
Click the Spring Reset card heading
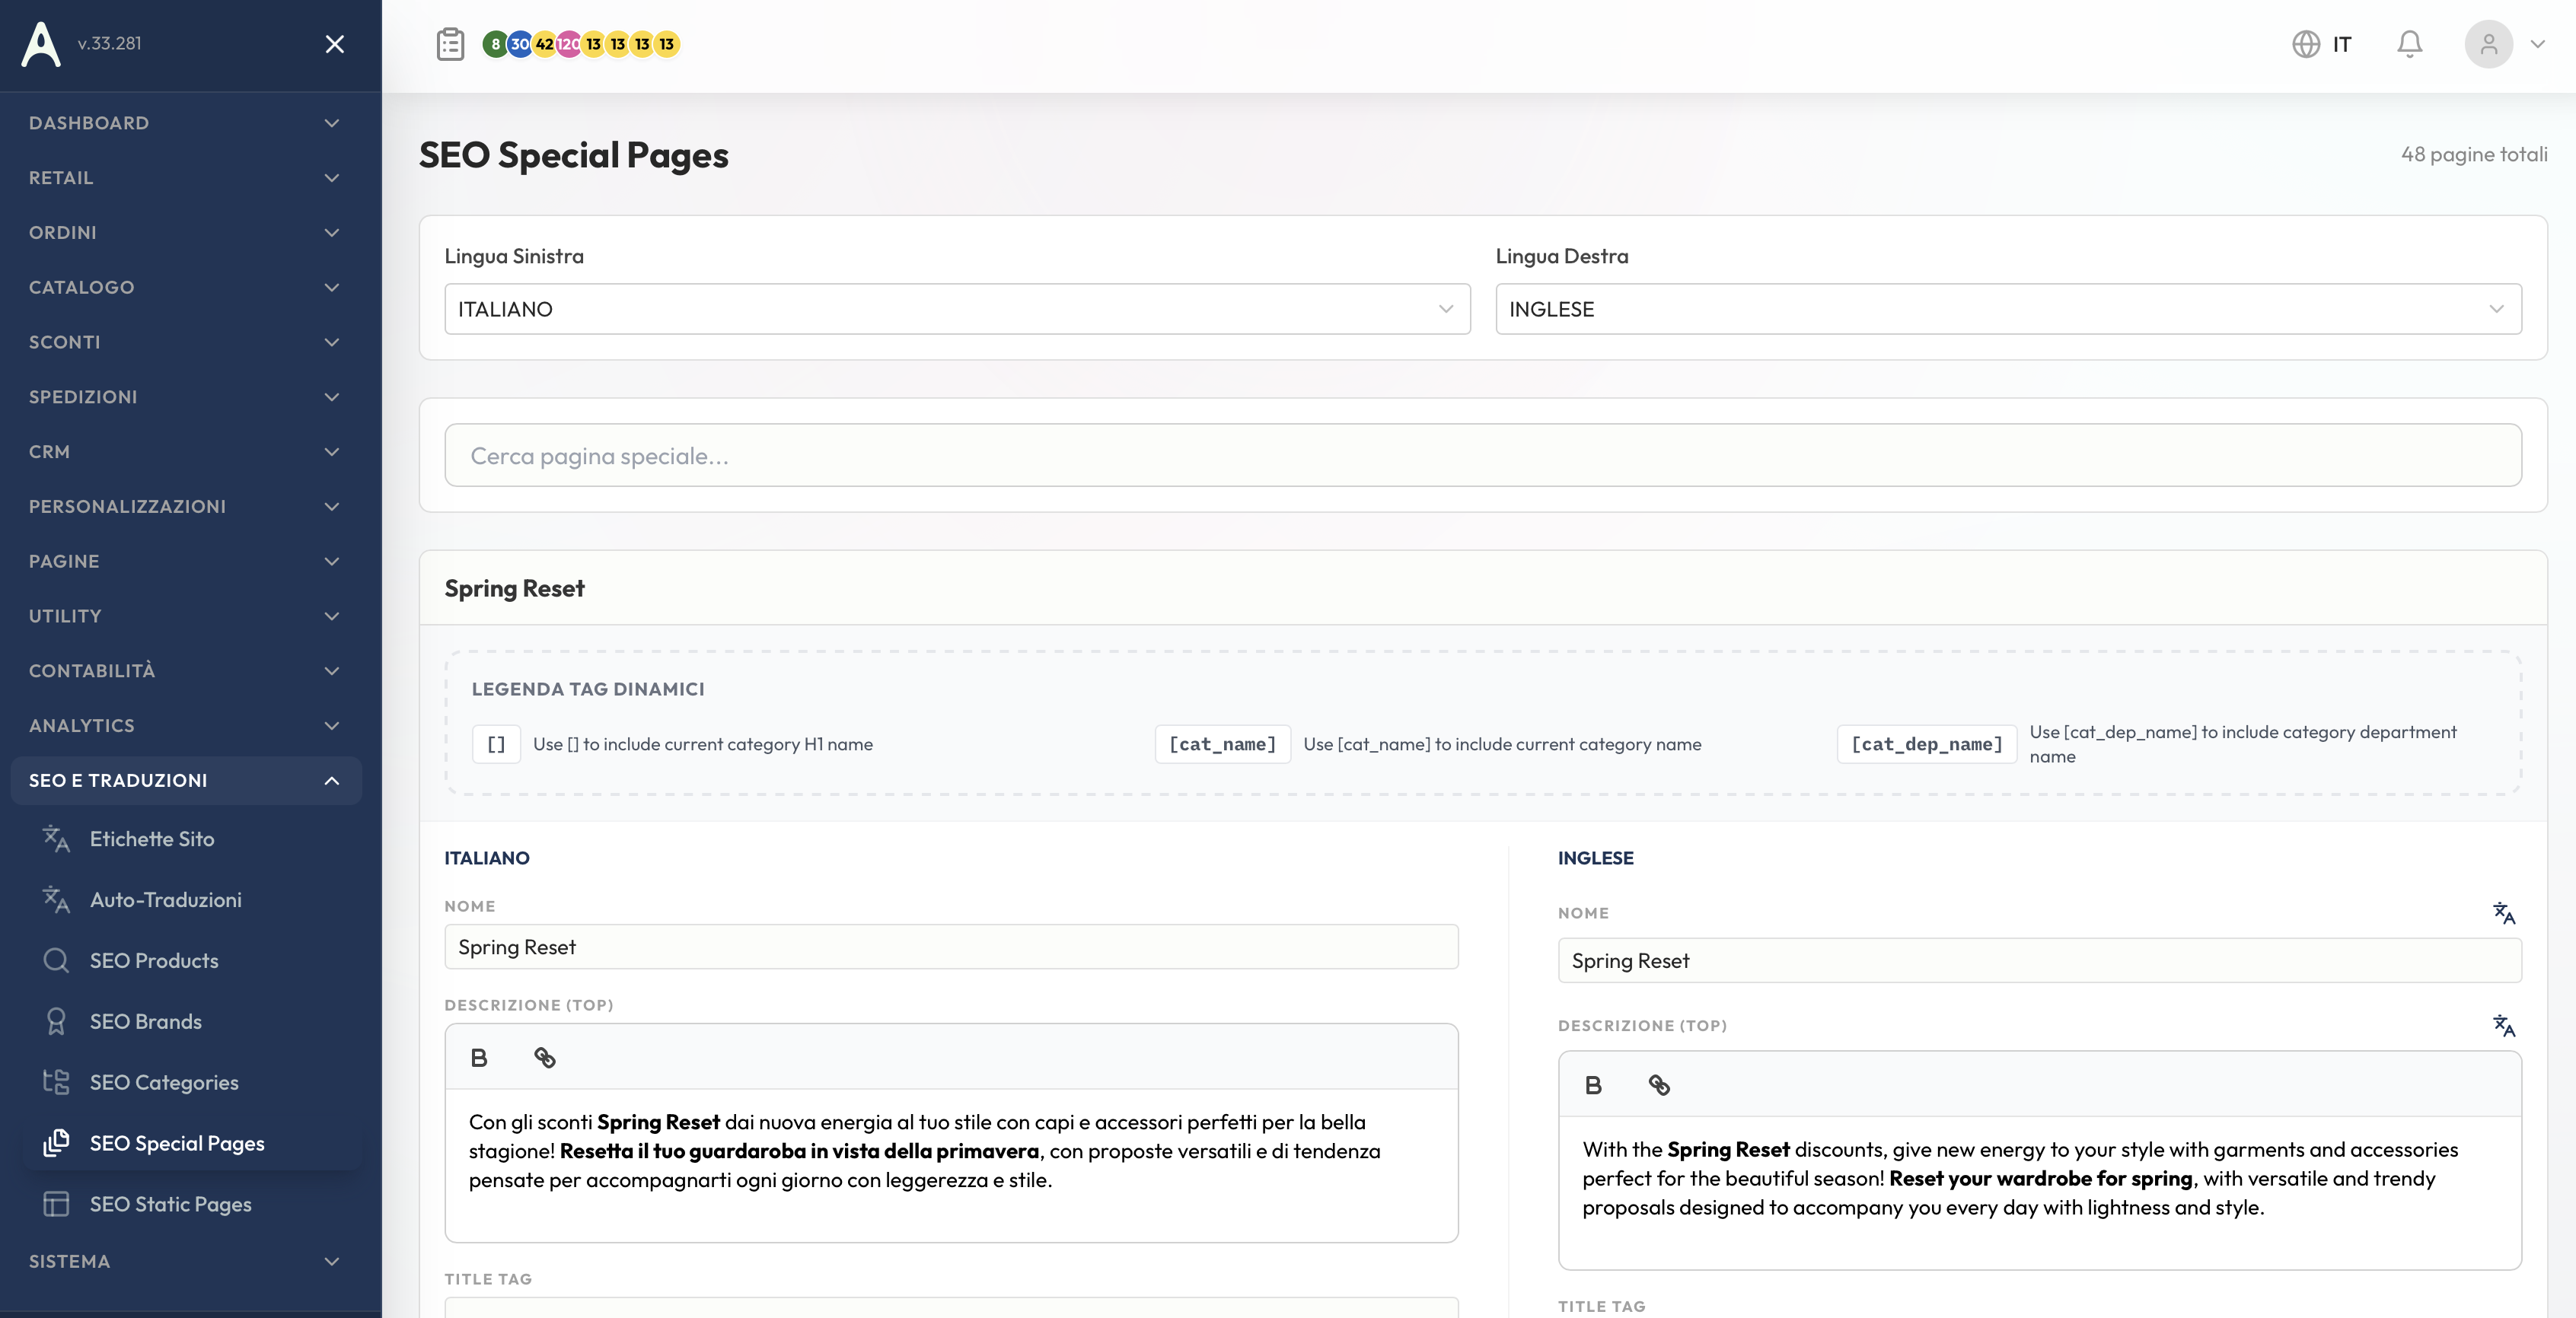tap(514, 589)
